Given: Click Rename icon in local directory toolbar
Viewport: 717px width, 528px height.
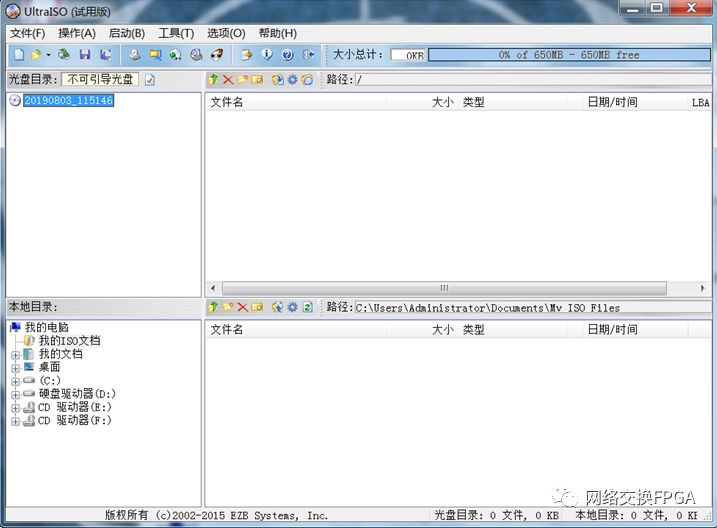Looking at the screenshot, I should click(257, 307).
